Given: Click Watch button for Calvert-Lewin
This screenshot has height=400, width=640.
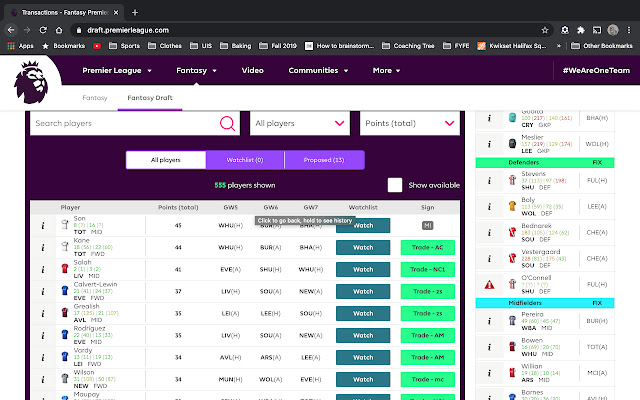Looking at the screenshot, I should 363,291.
